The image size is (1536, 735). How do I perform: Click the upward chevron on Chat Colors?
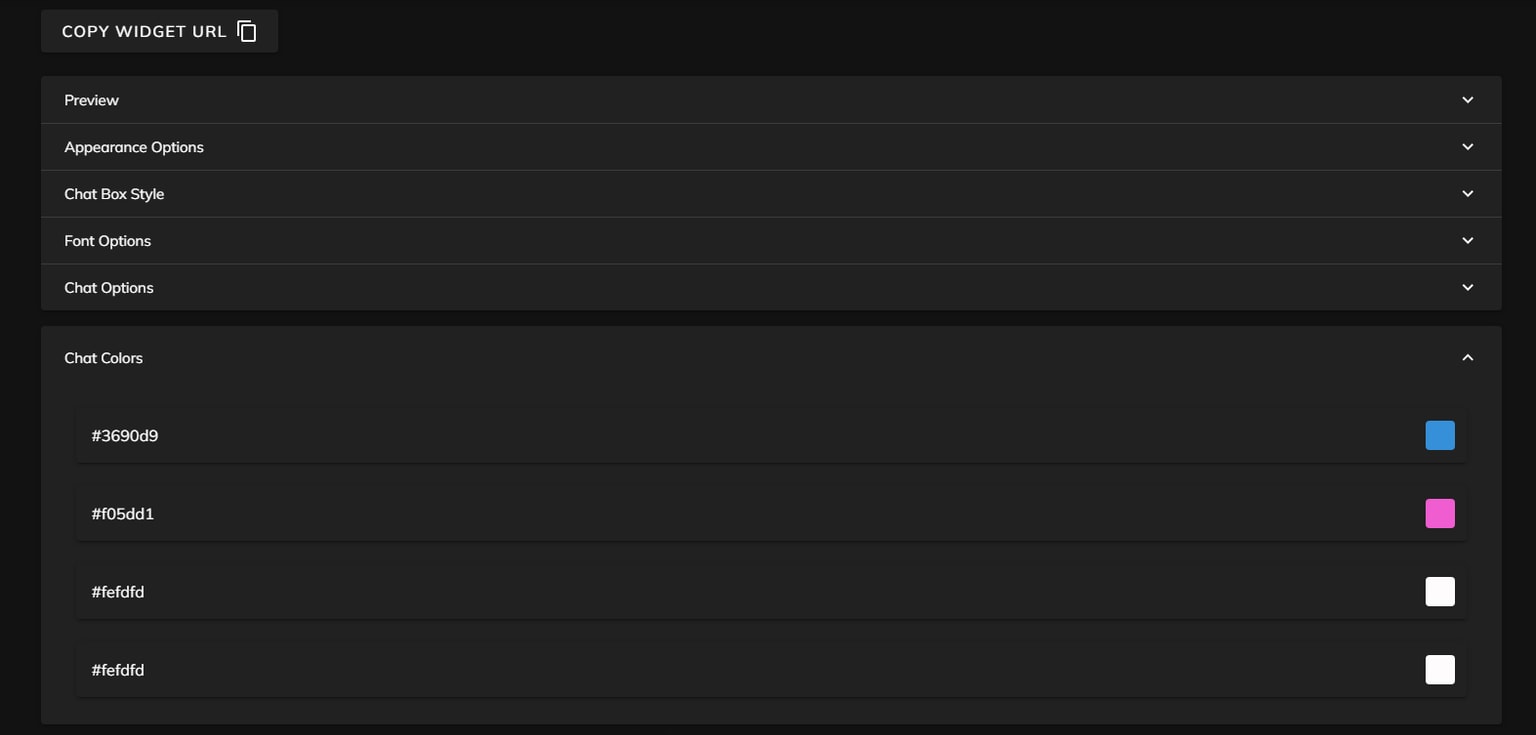coord(1467,357)
